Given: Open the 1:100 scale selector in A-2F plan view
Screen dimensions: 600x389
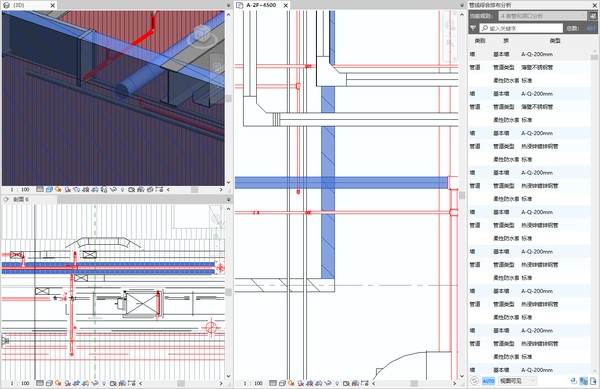Looking at the screenshot, I should coord(253,383).
